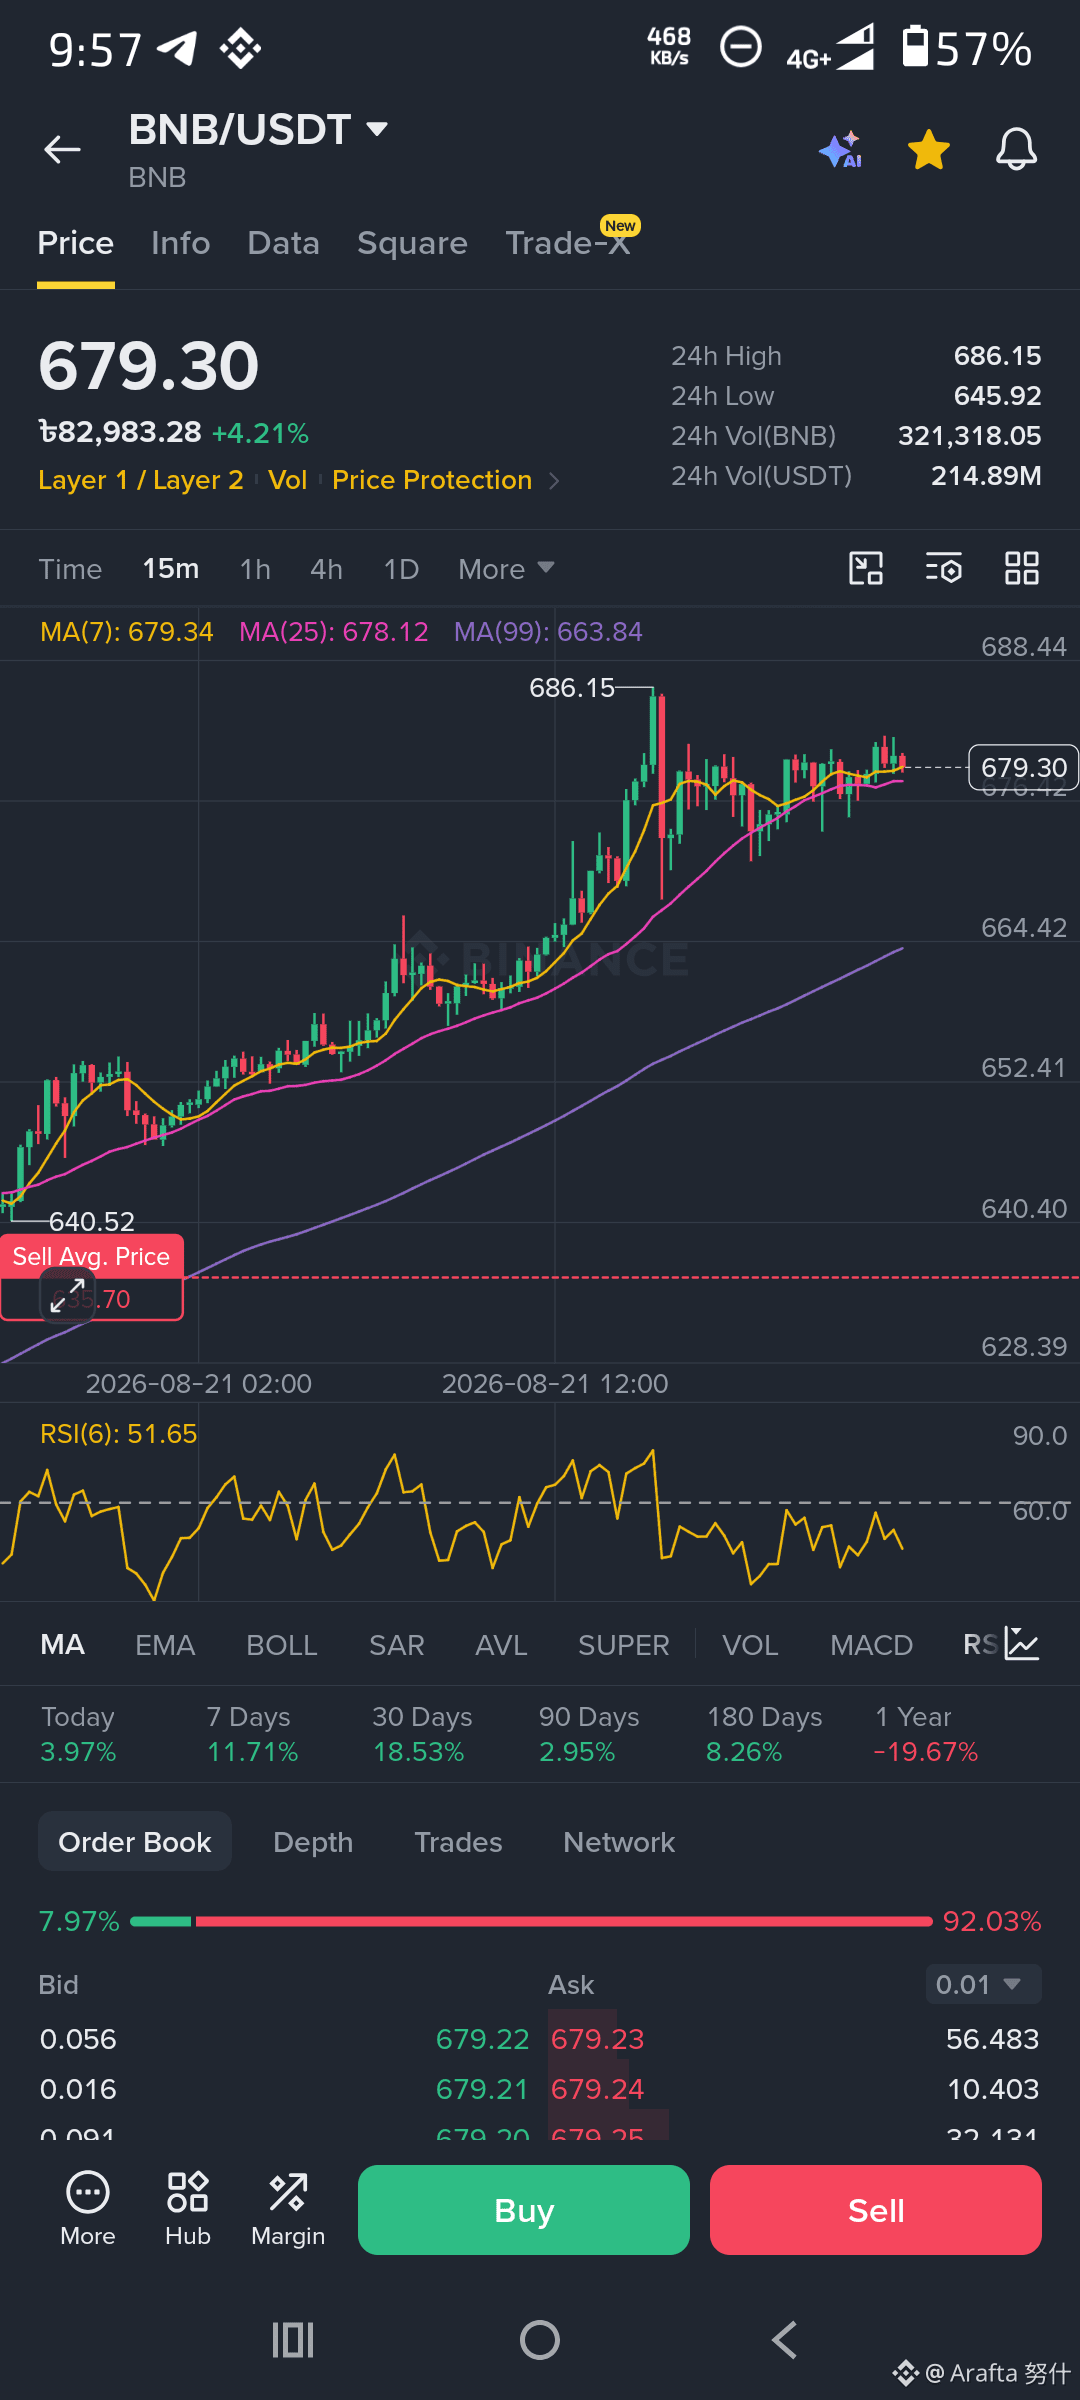Screen dimensions: 1080x2400
Task: Open the 0.01 price precision dropdown
Action: click(x=983, y=1984)
